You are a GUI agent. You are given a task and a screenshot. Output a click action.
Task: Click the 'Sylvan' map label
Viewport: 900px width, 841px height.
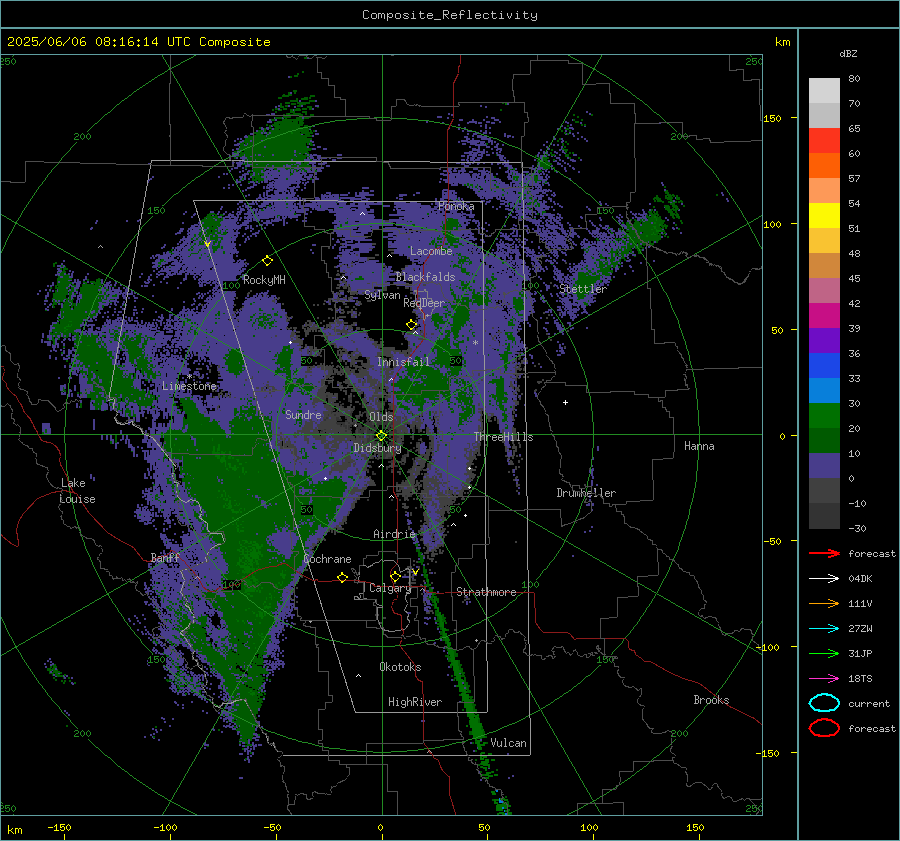pos(382,295)
